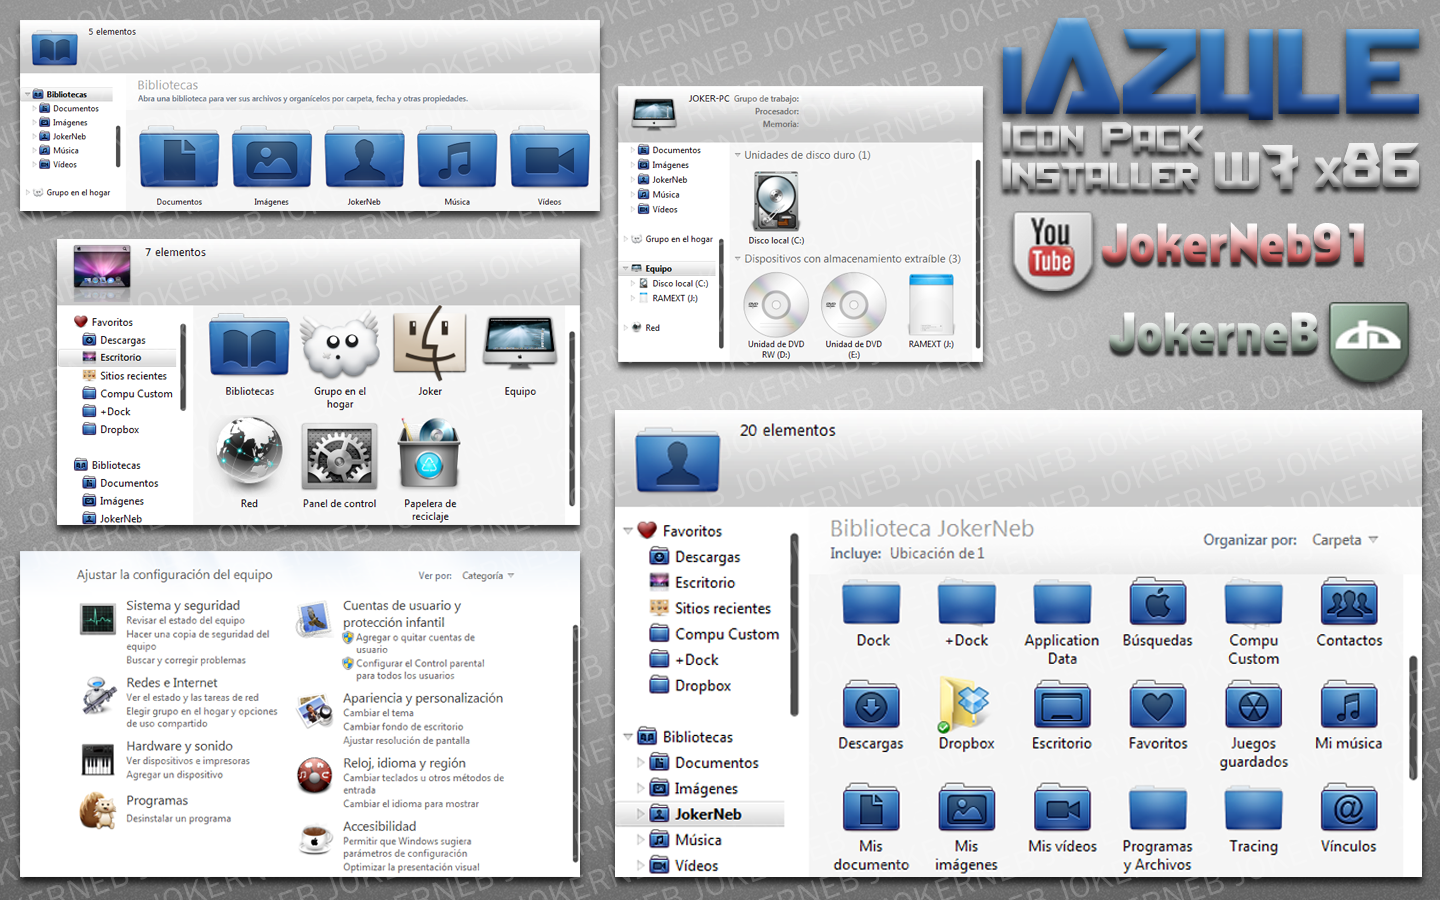Screen dimensions: 1440x900
Task: Open Papelera de reciclaje icon
Action: tap(430, 455)
